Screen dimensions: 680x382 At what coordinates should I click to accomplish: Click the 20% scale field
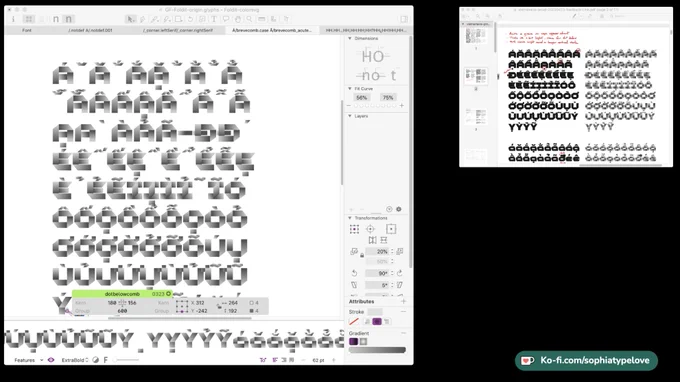377,251
